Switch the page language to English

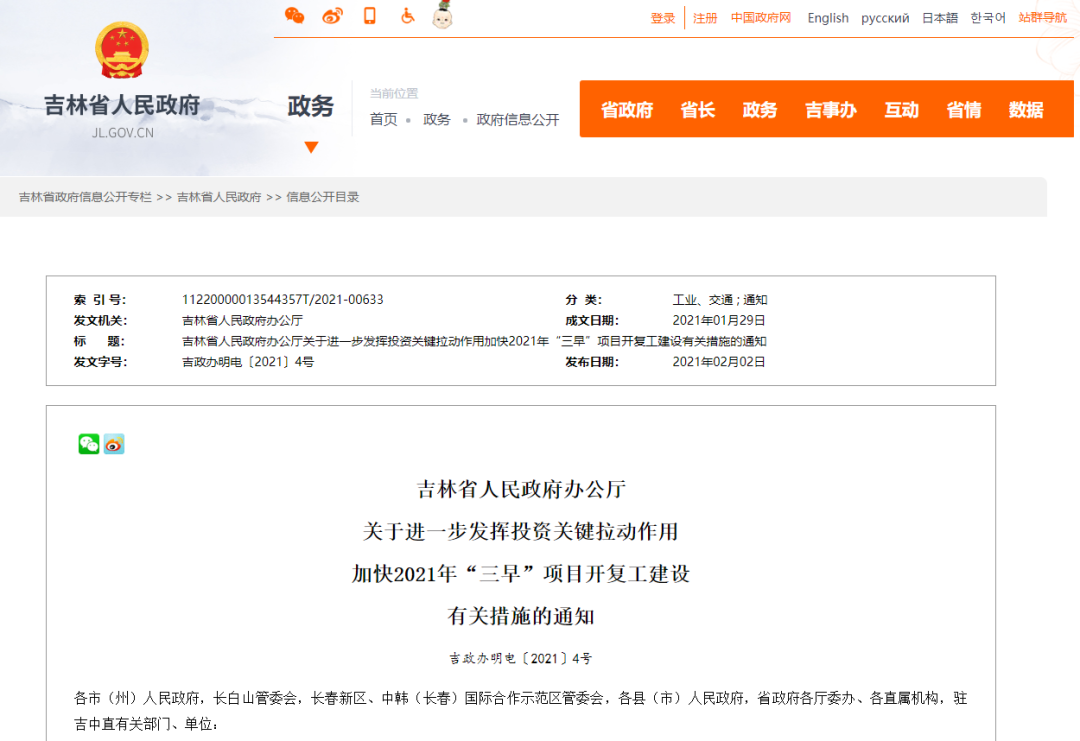[x=828, y=17]
